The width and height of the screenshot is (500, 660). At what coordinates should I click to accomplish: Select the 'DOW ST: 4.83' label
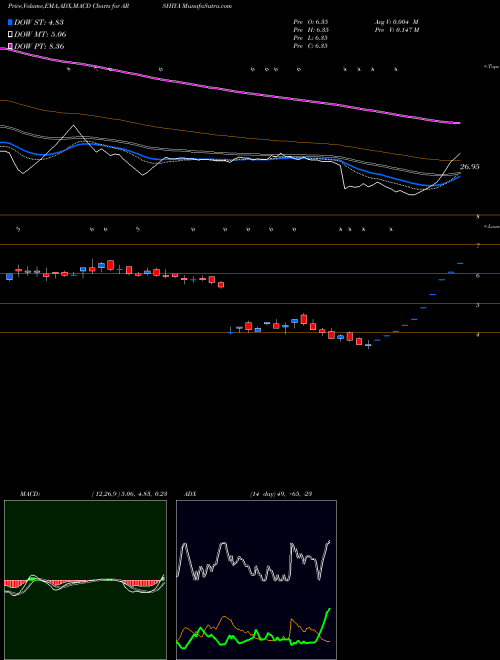[39, 22]
